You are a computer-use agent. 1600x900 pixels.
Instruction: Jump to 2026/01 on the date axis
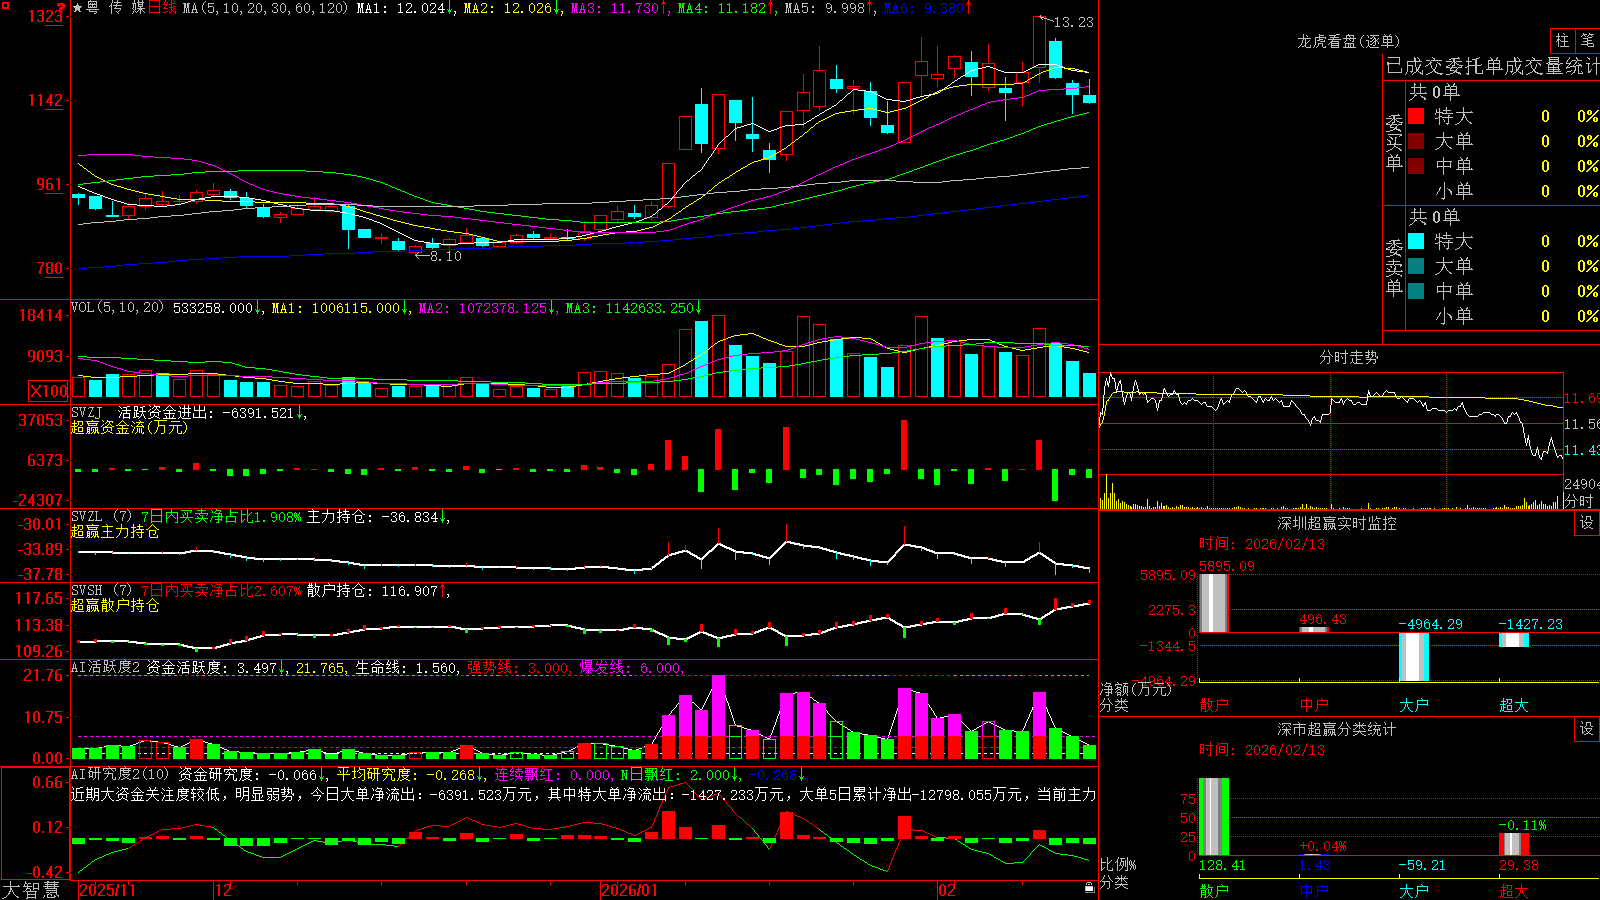629,890
